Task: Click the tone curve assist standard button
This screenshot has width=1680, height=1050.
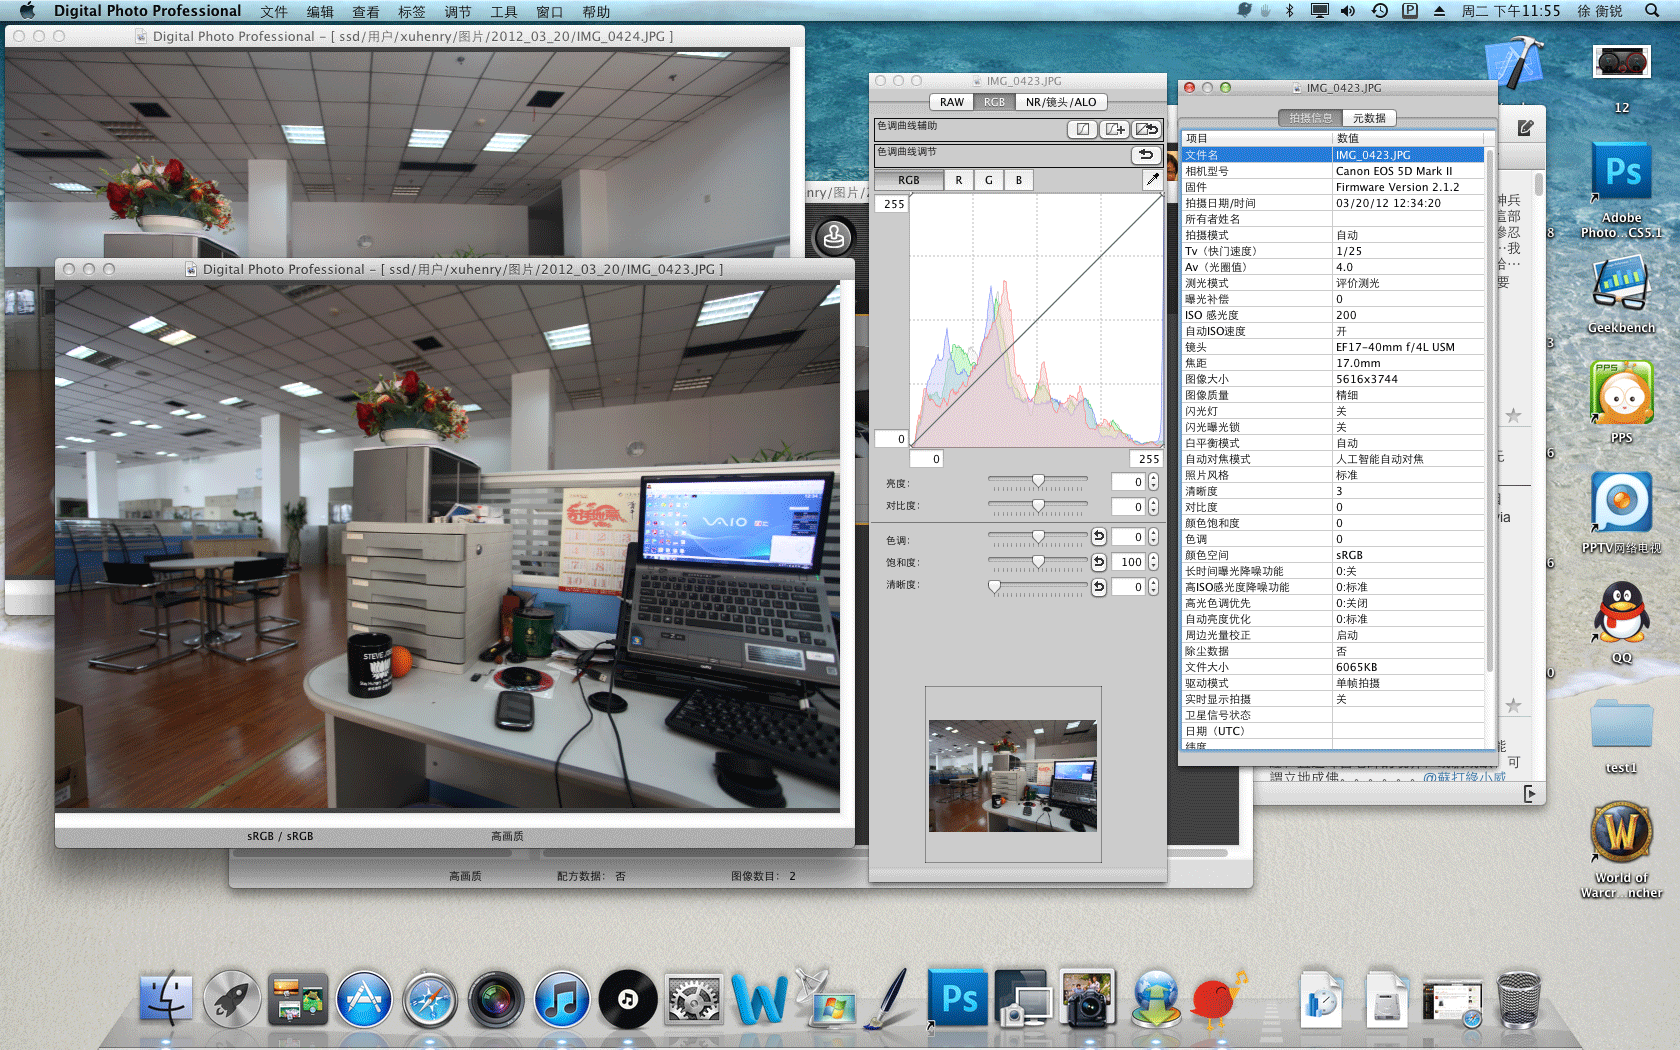Action: click(x=1082, y=129)
